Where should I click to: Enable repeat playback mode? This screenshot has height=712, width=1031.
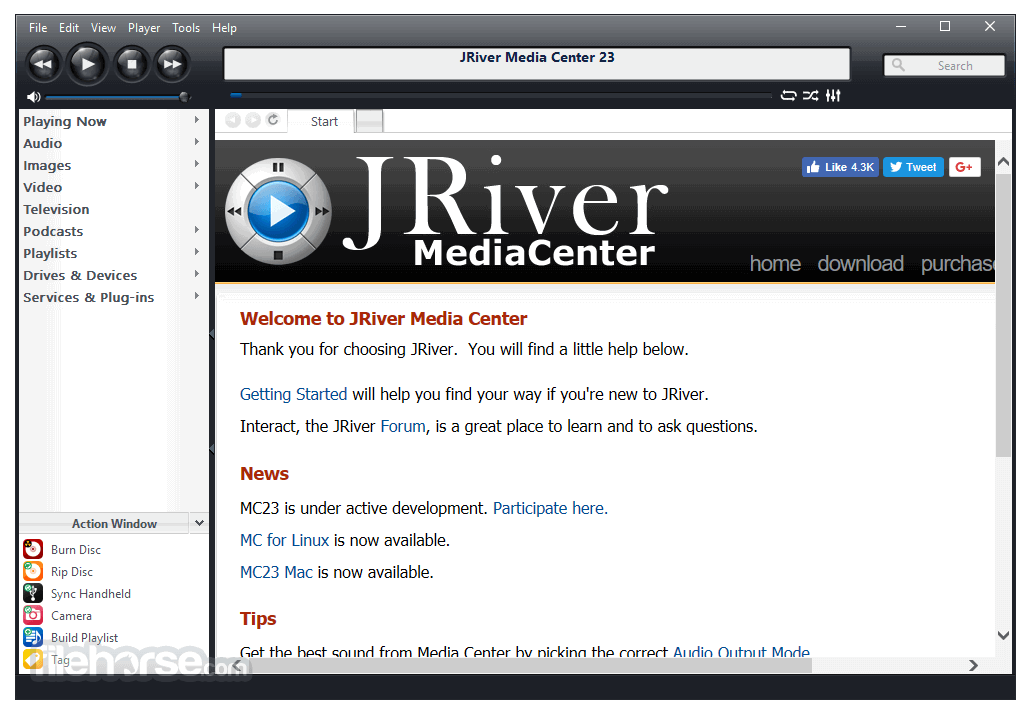[789, 95]
